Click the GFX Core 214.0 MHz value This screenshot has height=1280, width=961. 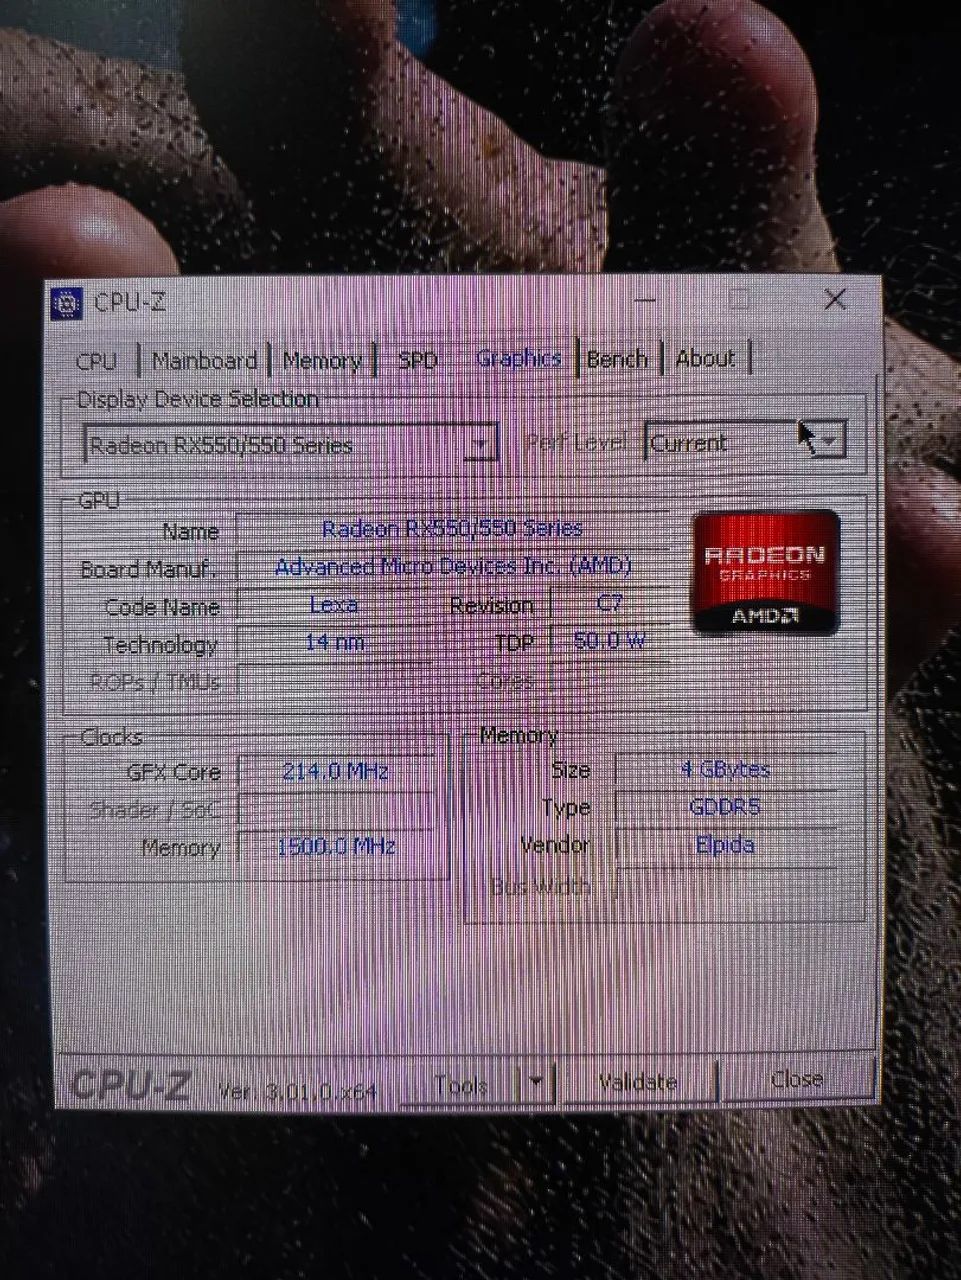click(x=336, y=771)
